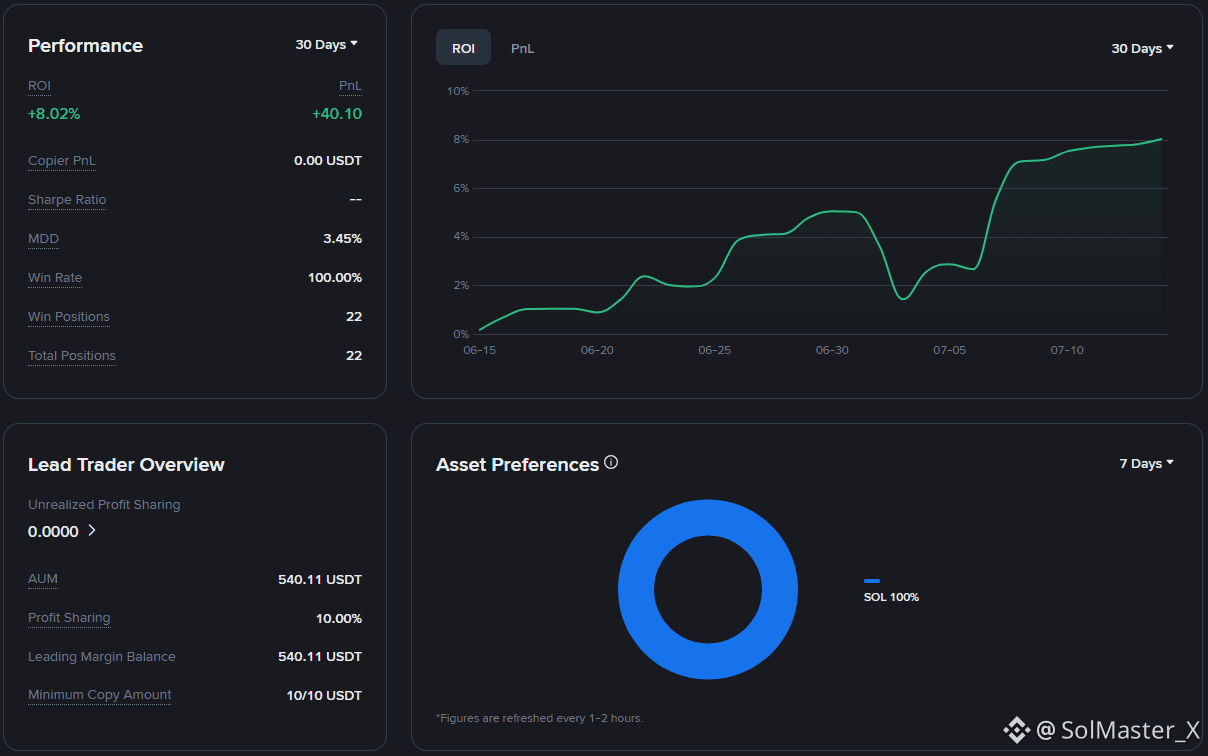Click the AUM 540.11 USDT value
The height and width of the screenshot is (756, 1208).
(320, 580)
